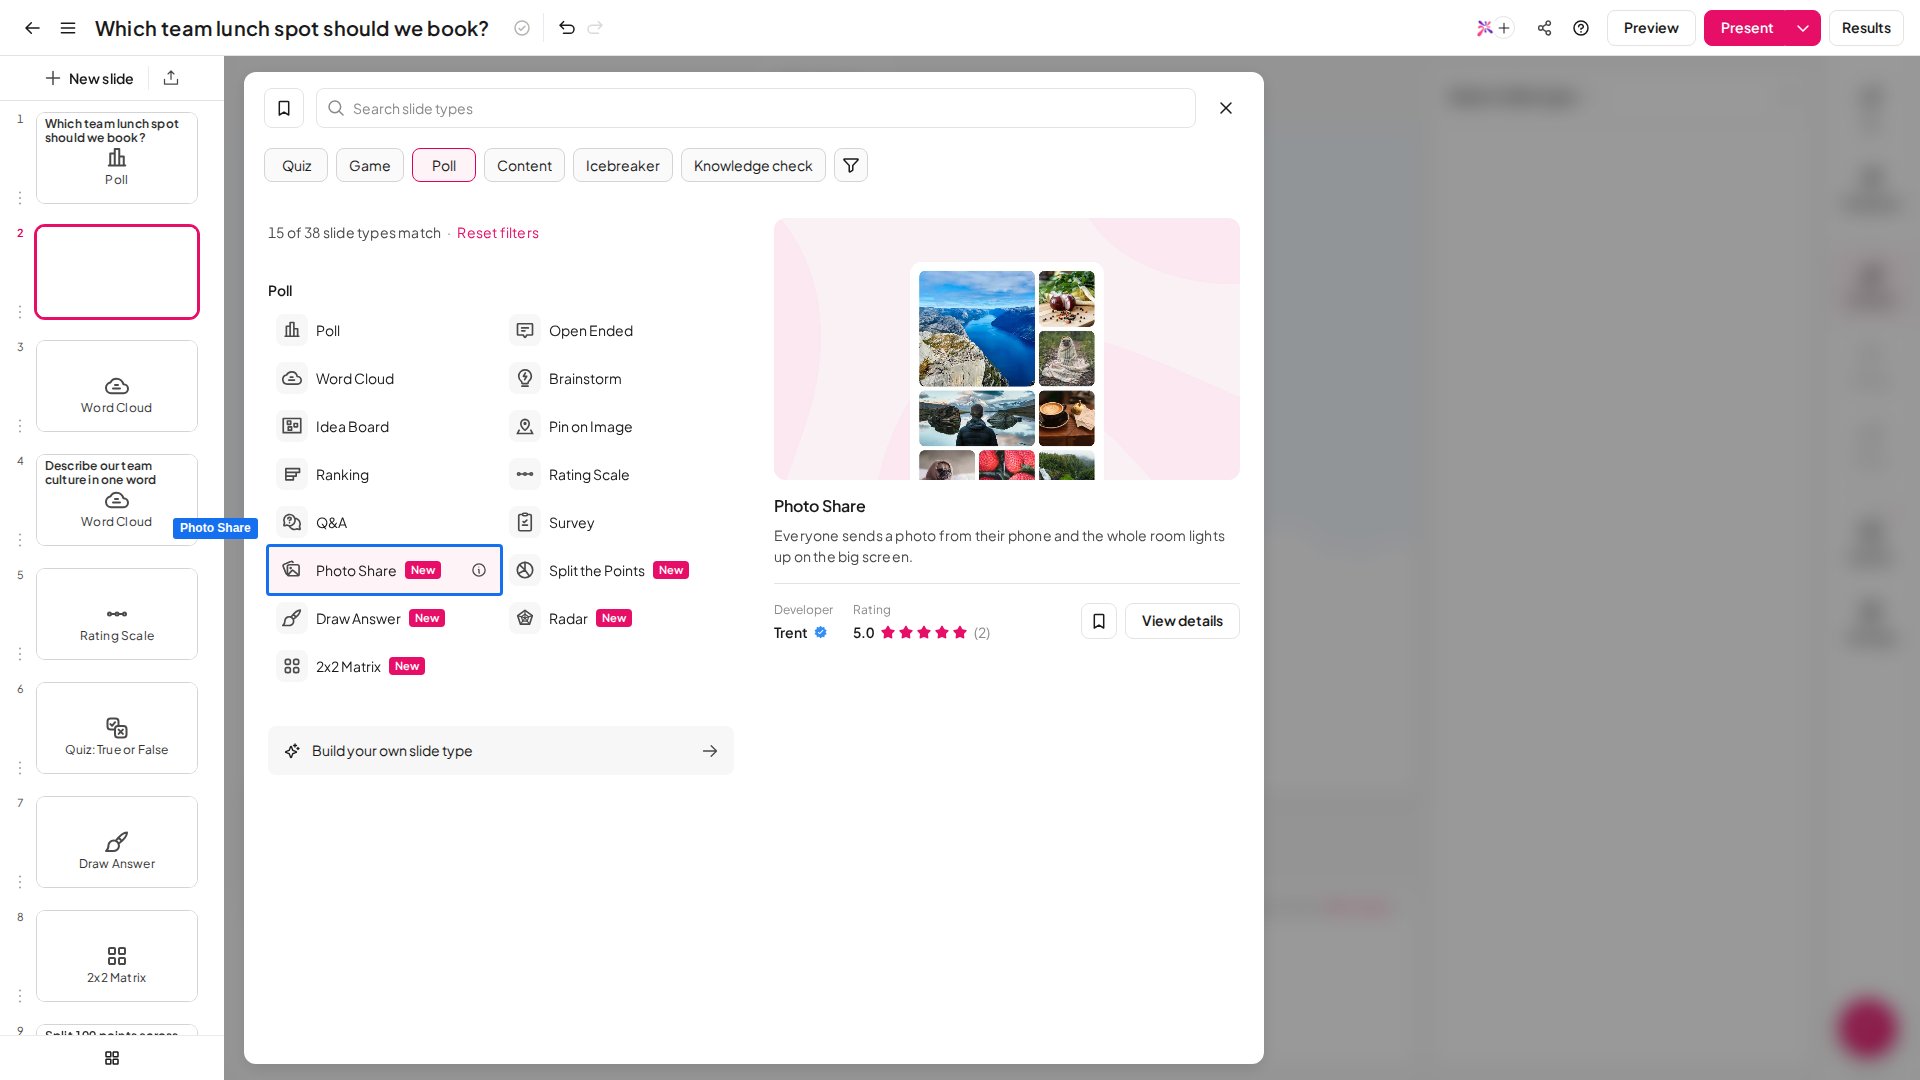This screenshot has height=1080, width=1920.
Task: Toggle the Game filter chip
Action: click(370, 165)
